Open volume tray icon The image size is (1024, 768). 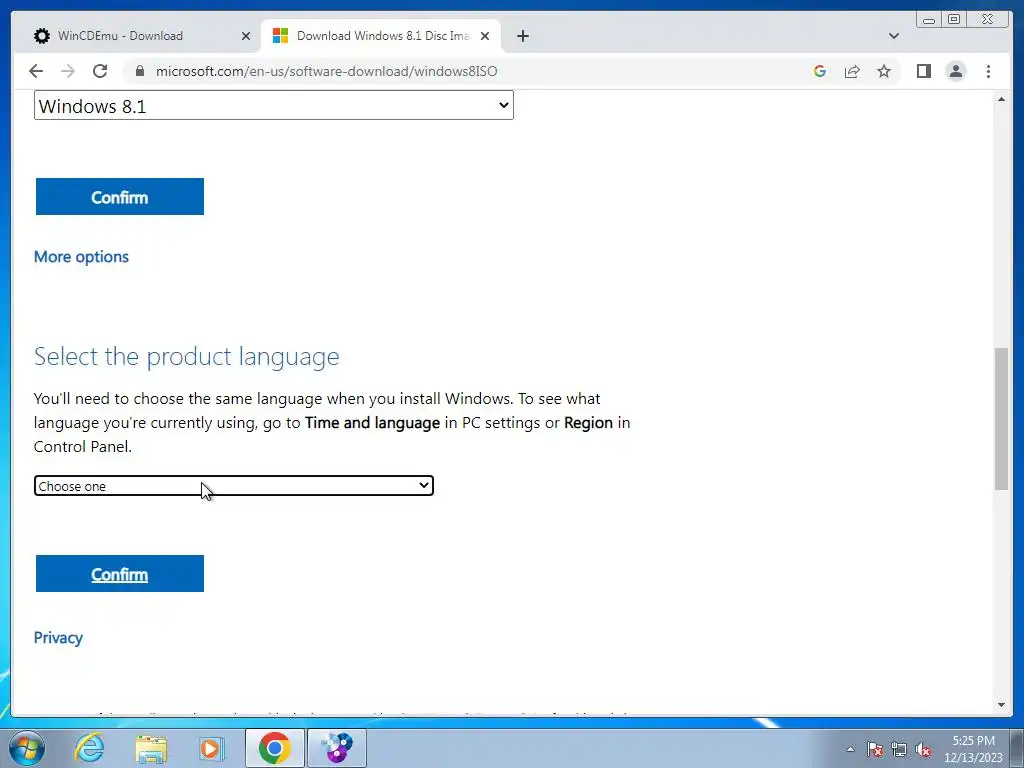tap(923, 749)
